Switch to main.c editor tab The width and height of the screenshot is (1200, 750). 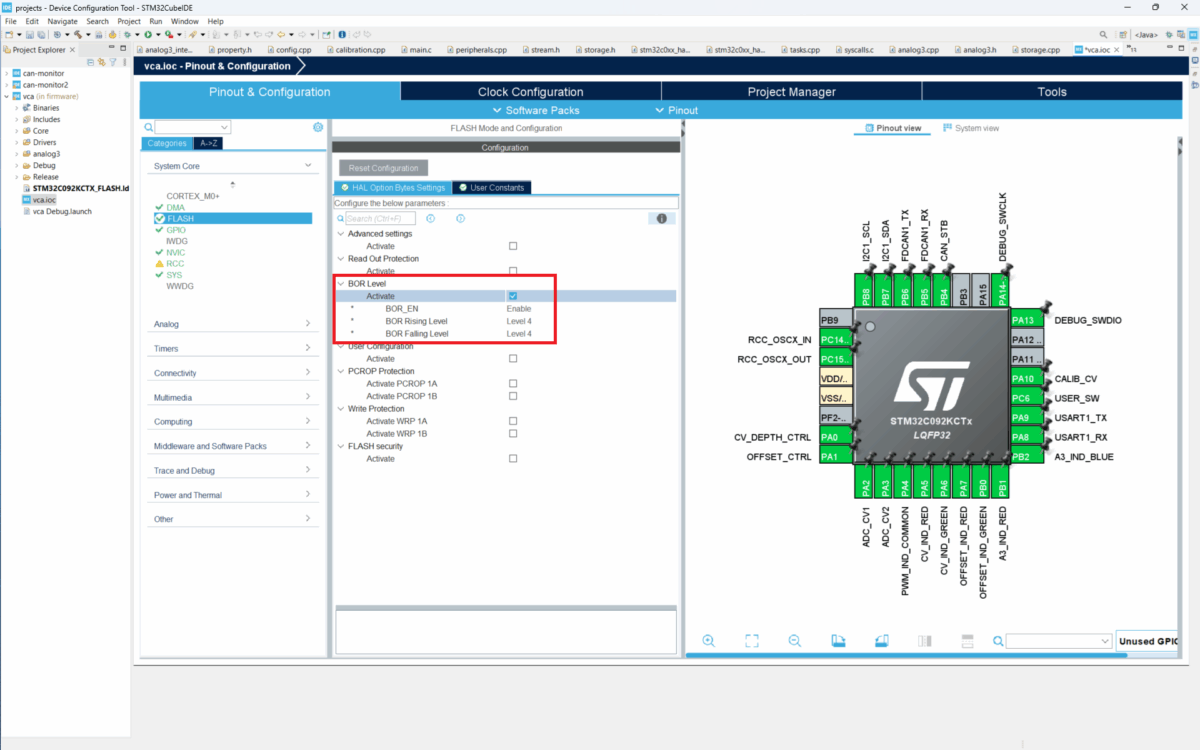[x=419, y=49]
